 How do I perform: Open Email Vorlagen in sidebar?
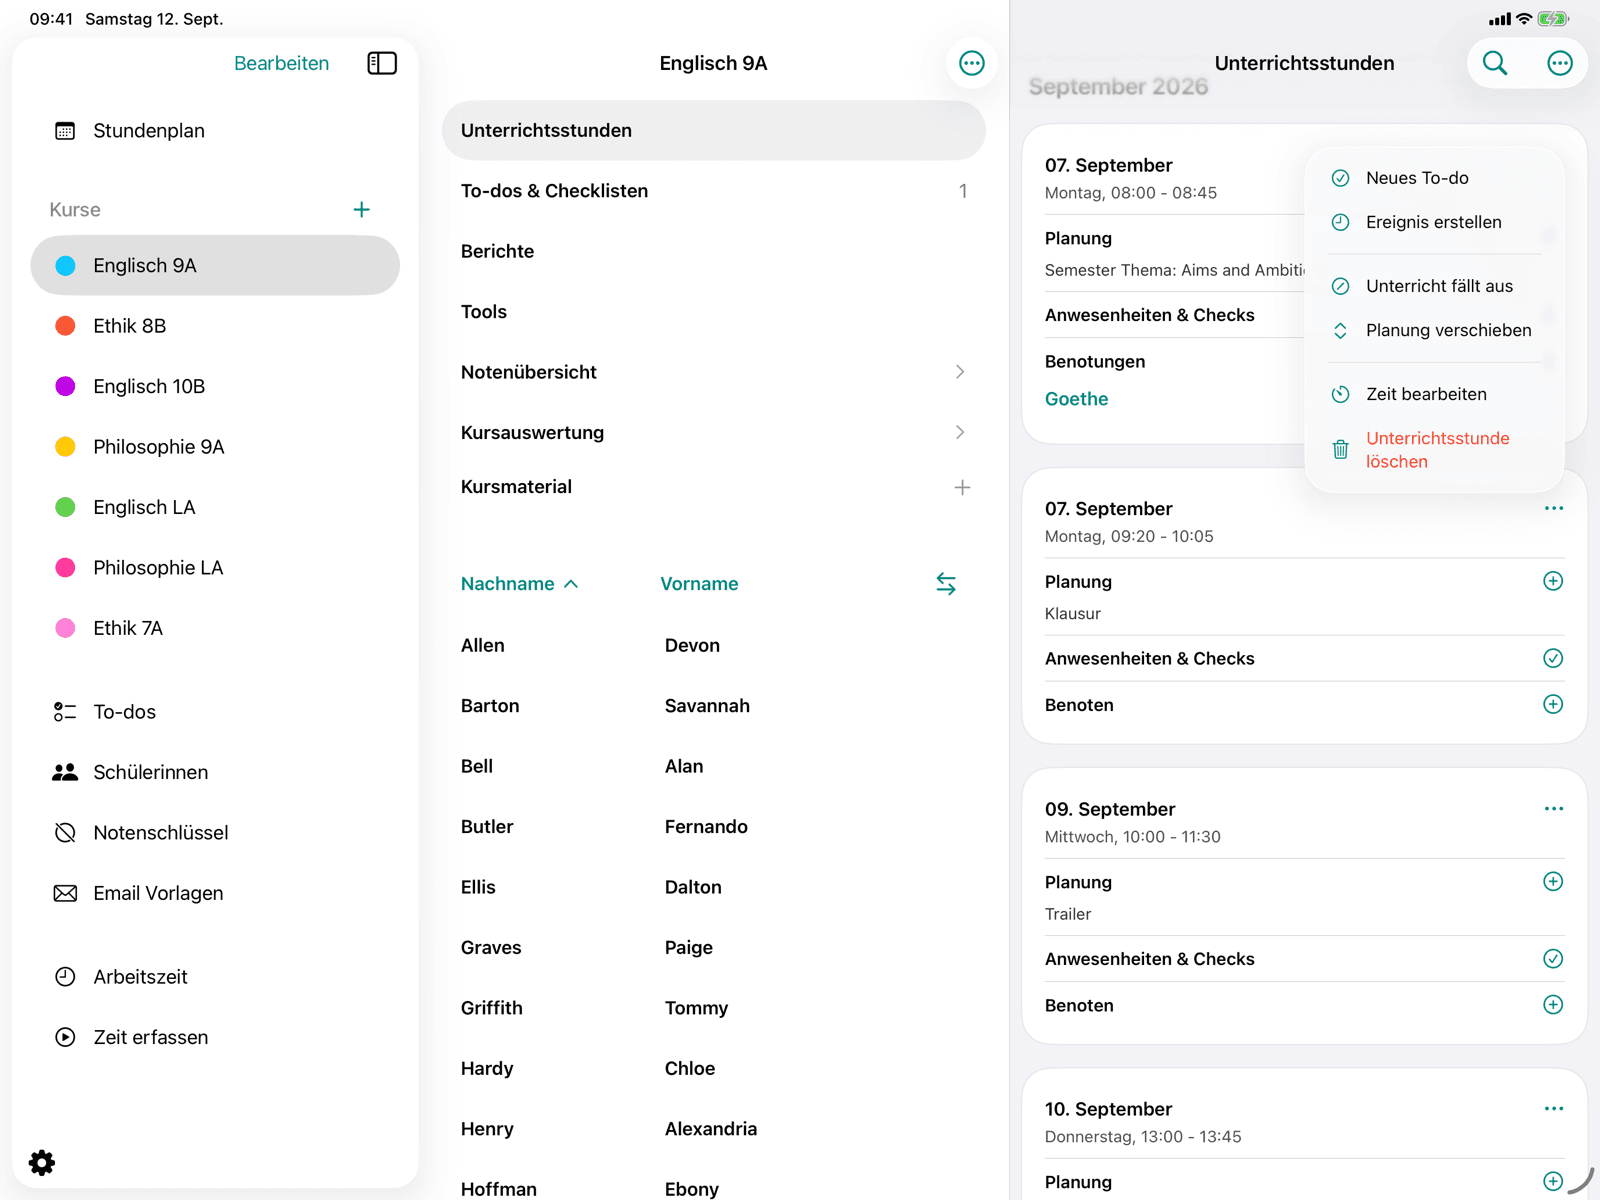[x=215, y=893]
